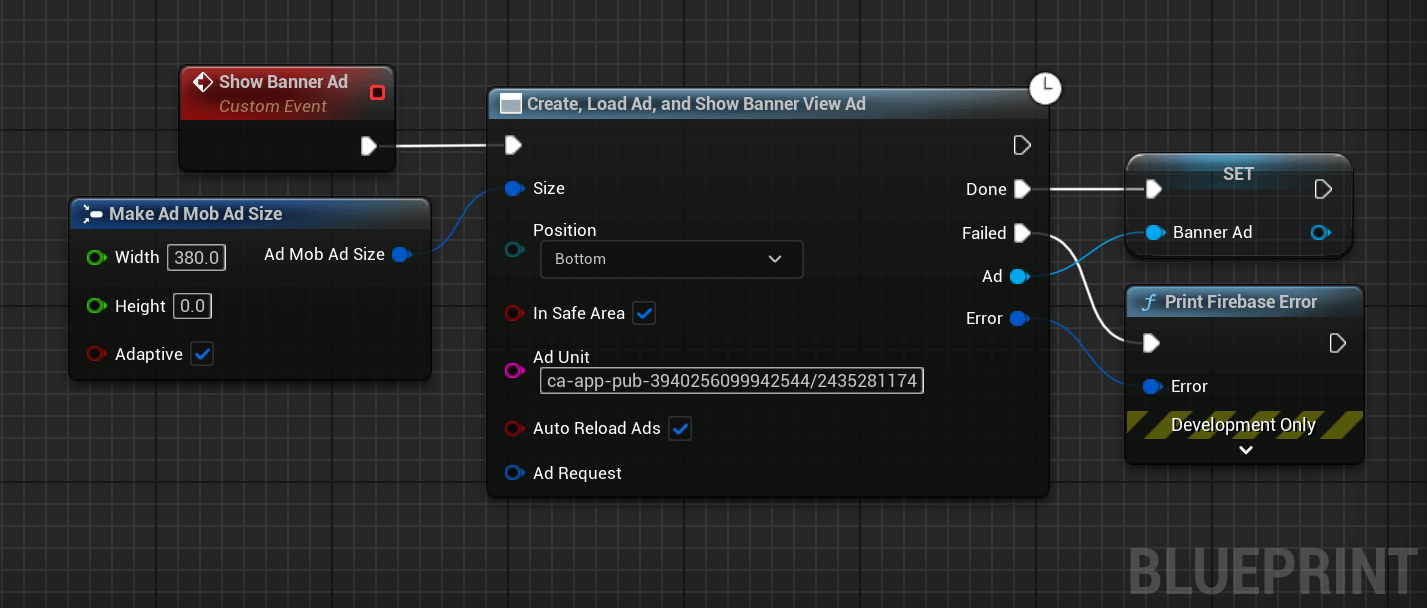The height and width of the screenshot is (608, 1427).
Task: Click Print Firebase Error execution input pin
Action: pyautogui.click(x=1151, y=344)
